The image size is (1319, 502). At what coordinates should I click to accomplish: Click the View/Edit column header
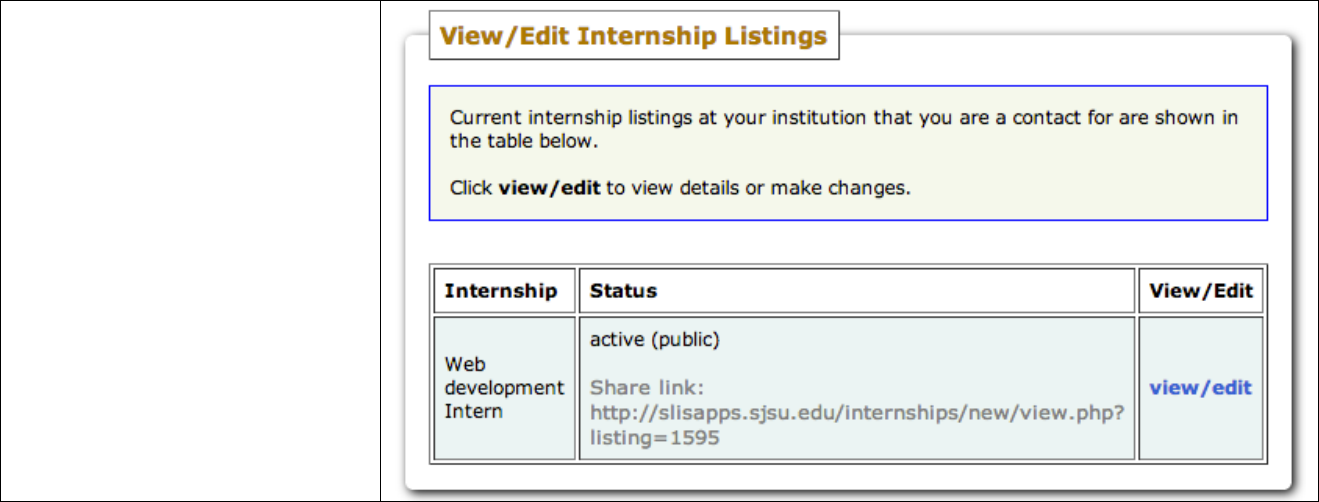click(1200, 291)
